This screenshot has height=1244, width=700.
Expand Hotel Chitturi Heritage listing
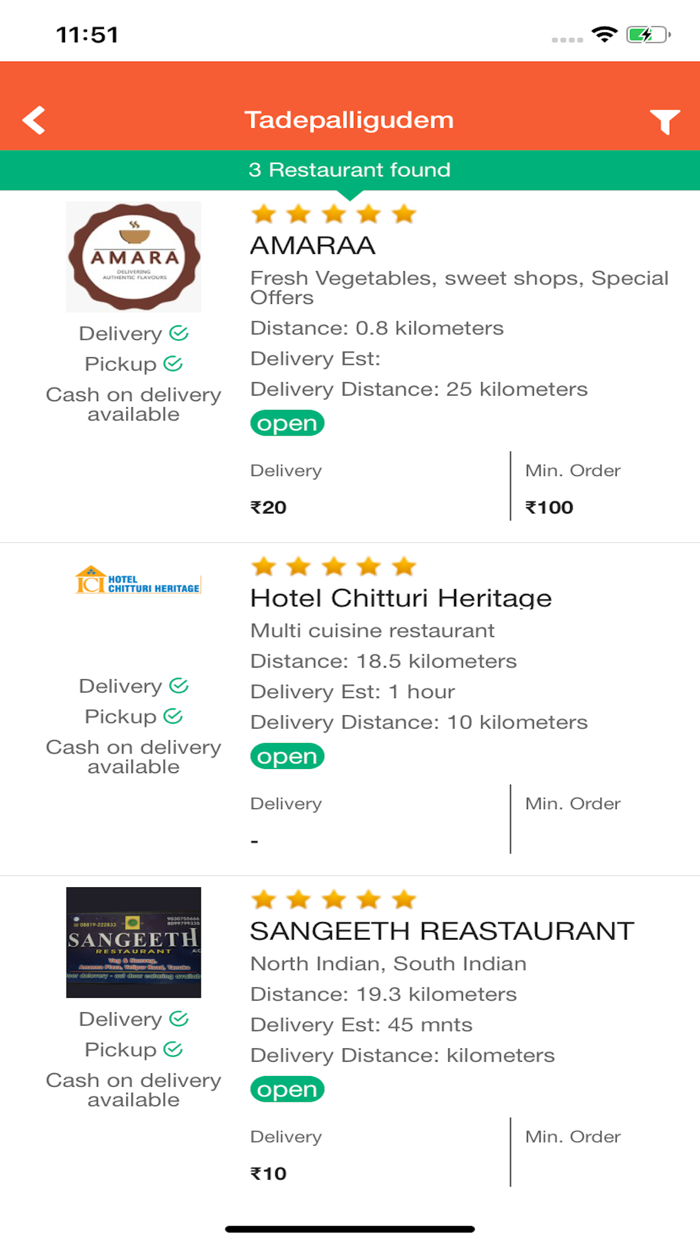(400, 598)
